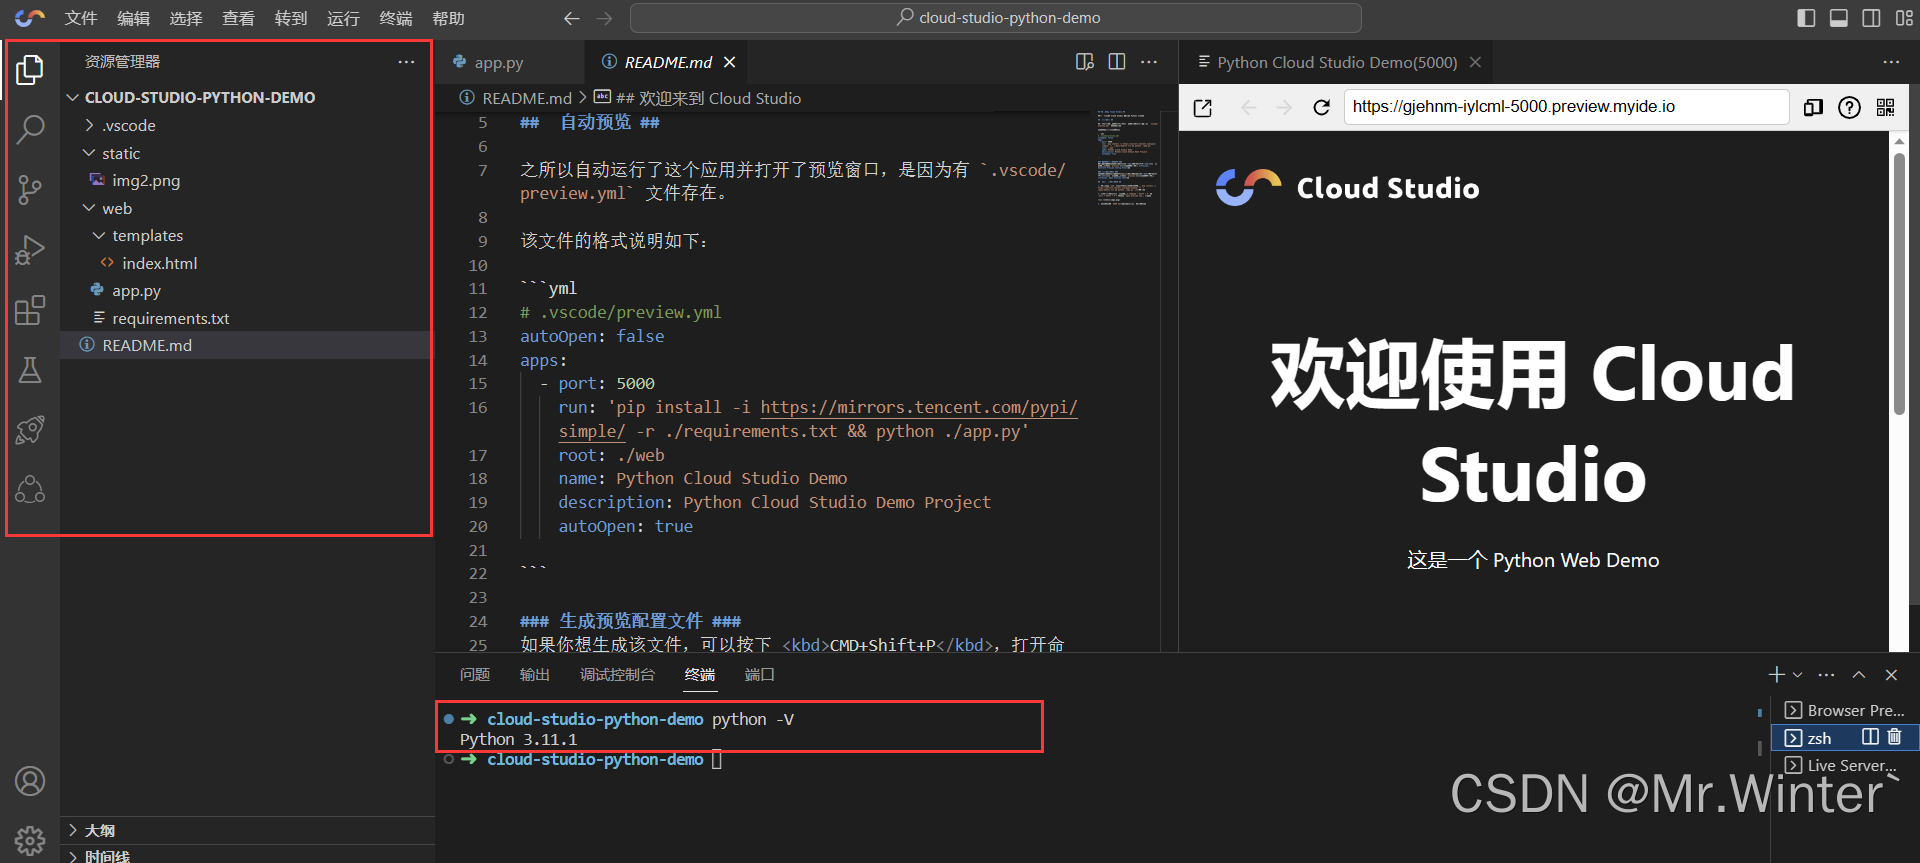Open preview to the side for README.md
Viewport: 1920px width, 863px height.
(1085, 62)
